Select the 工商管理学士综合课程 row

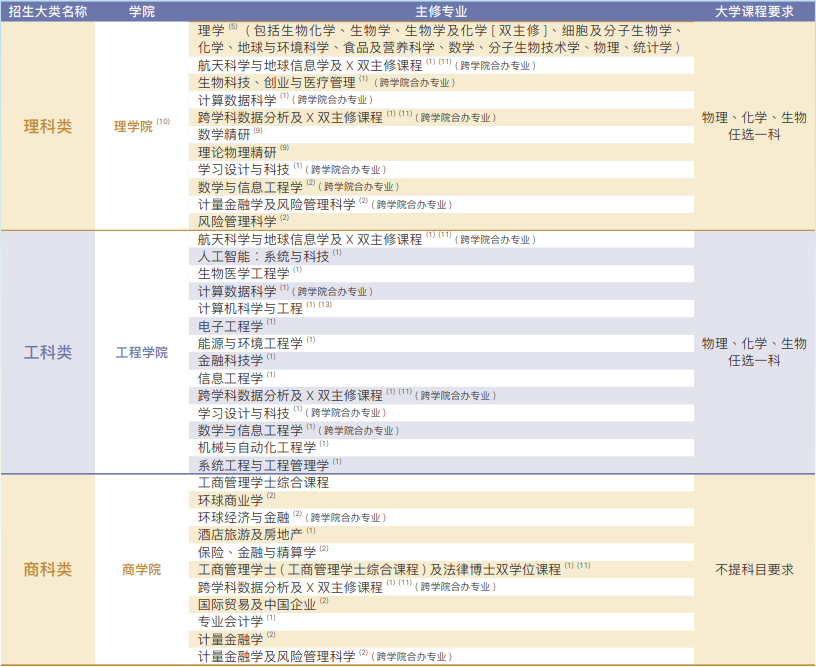point(441,483)
